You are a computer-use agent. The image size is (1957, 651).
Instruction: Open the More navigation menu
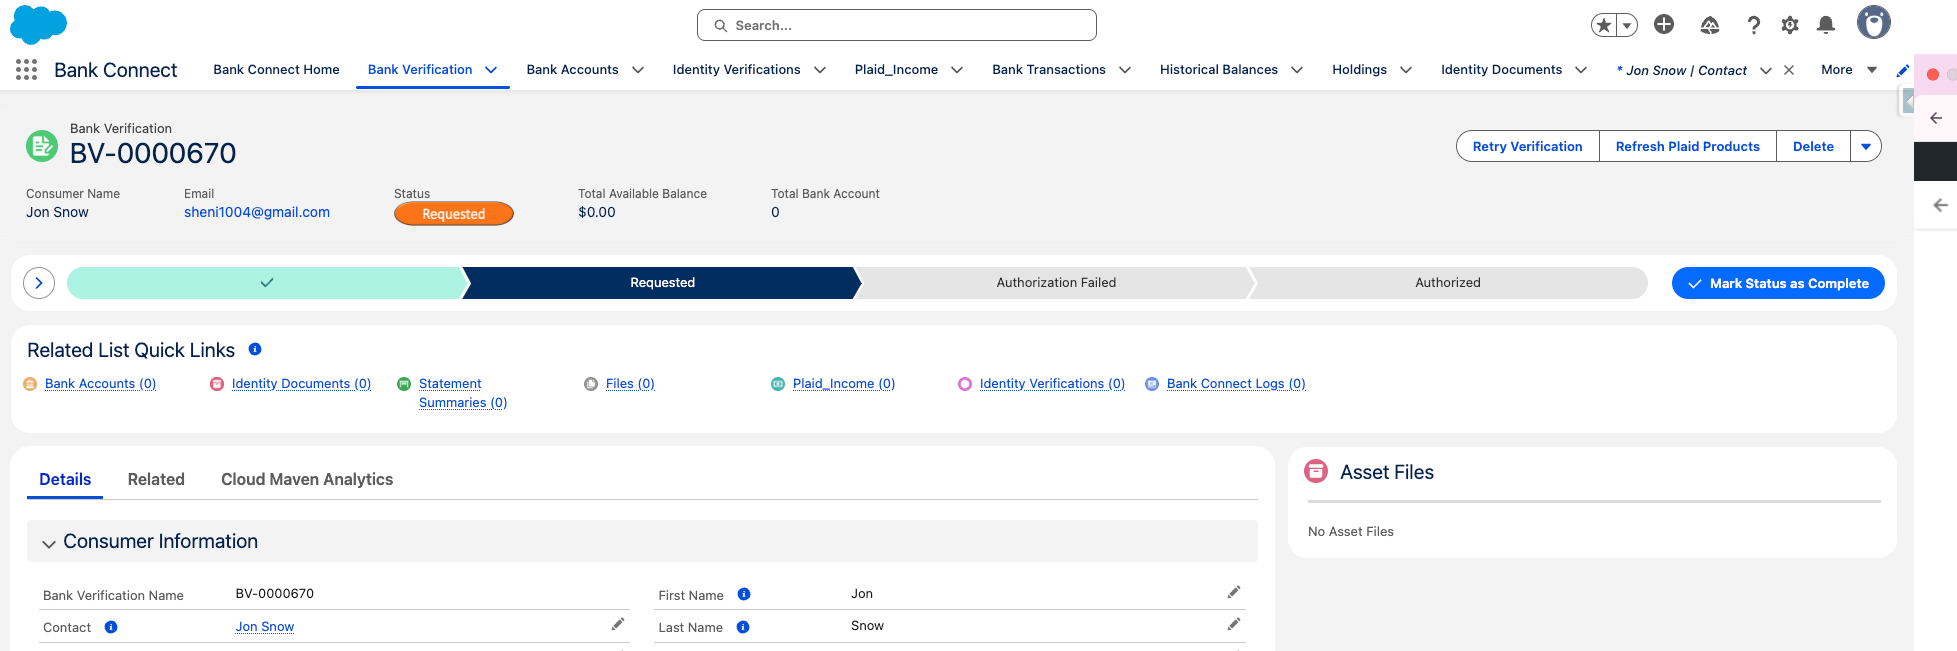1848,70
